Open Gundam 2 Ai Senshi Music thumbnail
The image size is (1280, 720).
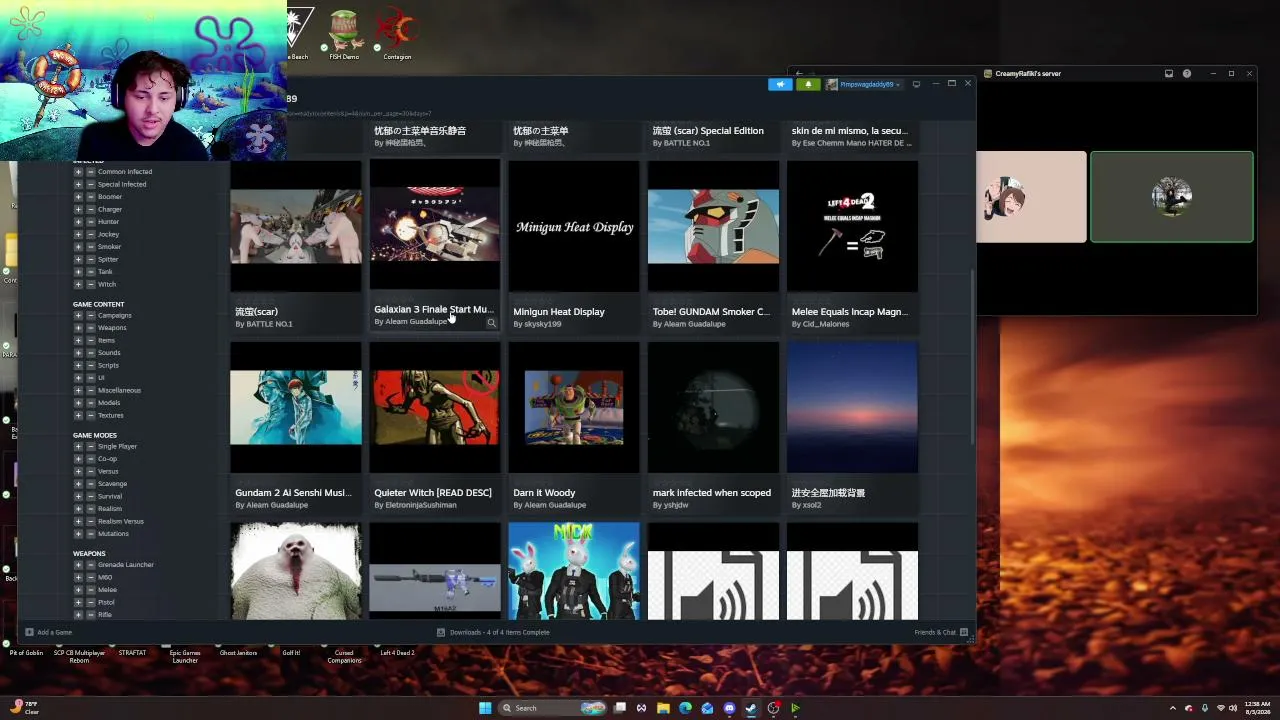point(296,408)
